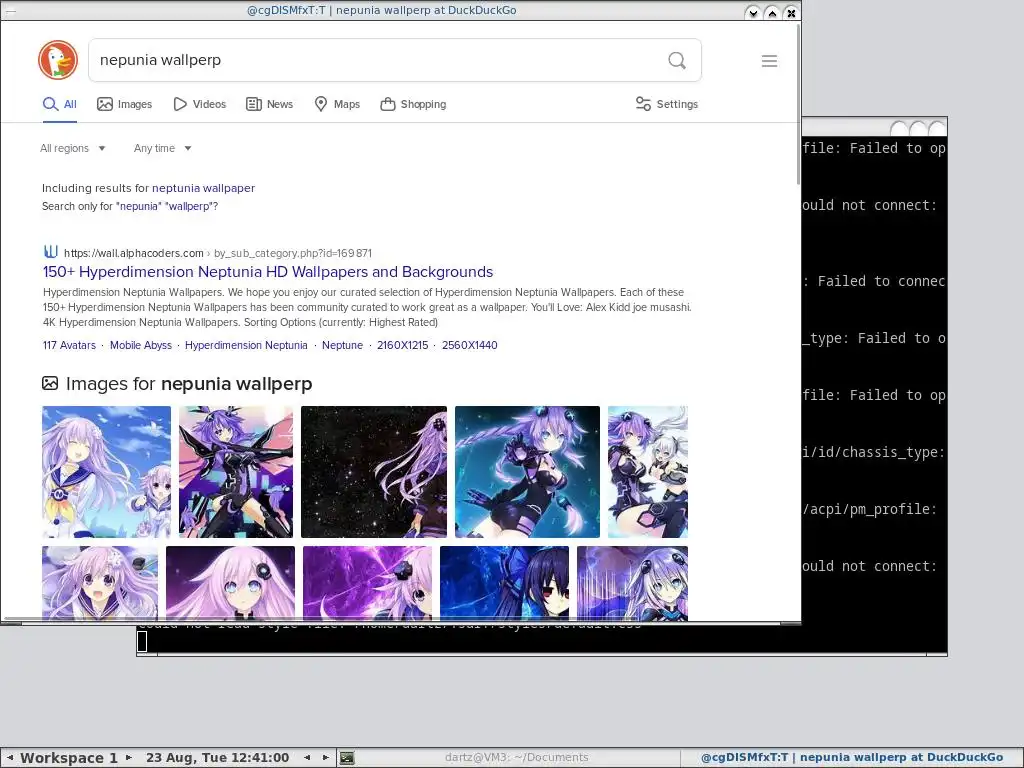Open first bottom-row thumbnail of smiling purple-haired girl
The width and height of the screenshot is (1024, 768).
coord(100,583)
